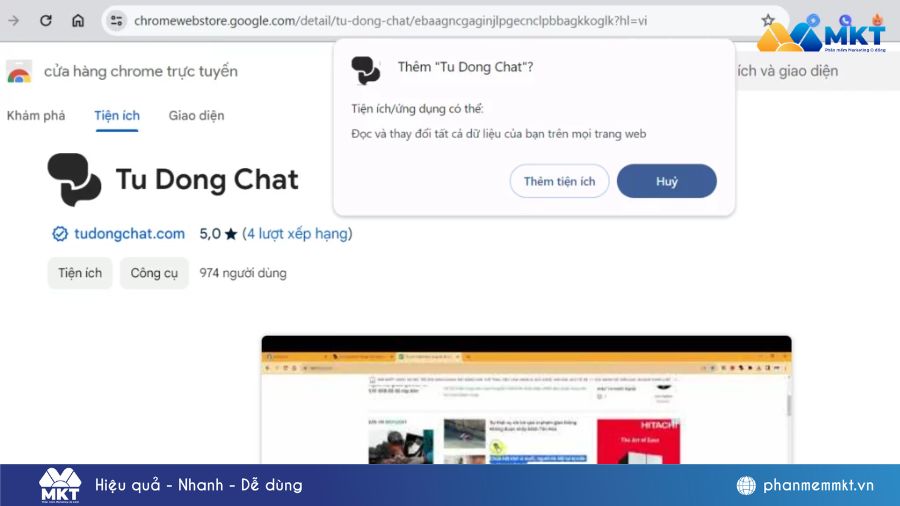The image size is (900, 506).
Task: Open the Khám phá tab
Action: pos(36,115)
